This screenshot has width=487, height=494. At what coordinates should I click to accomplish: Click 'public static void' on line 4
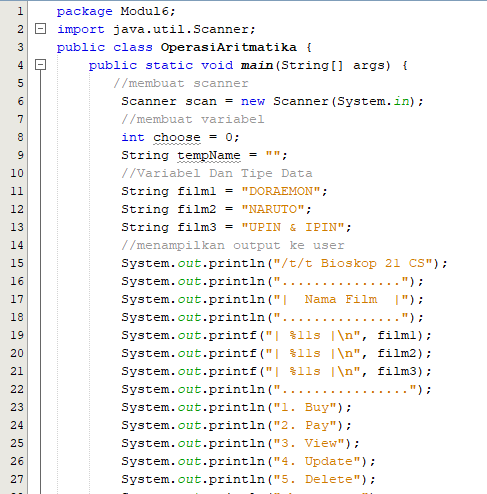click(x=161, y=65)
